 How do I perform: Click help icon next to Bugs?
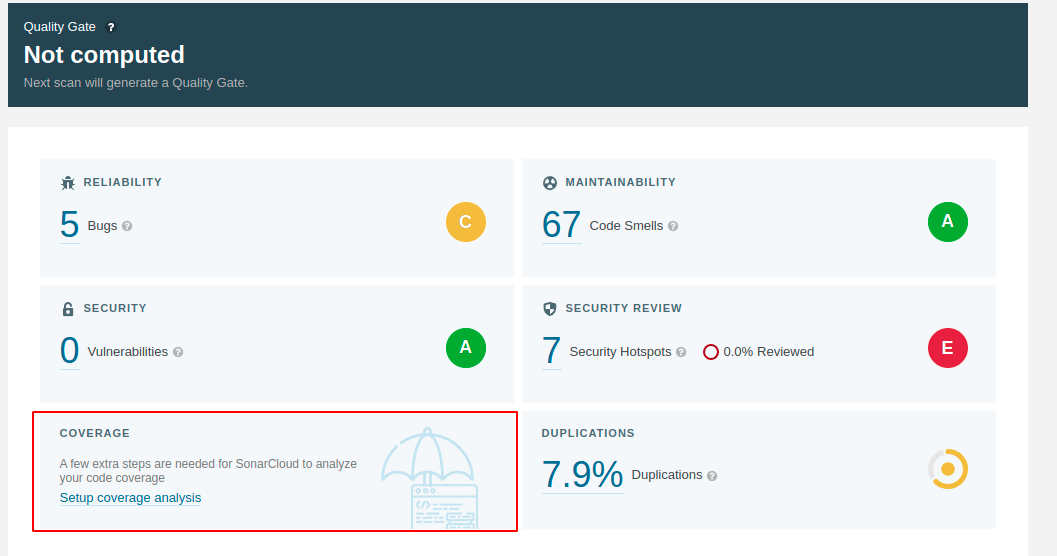(x=127, y=226)
